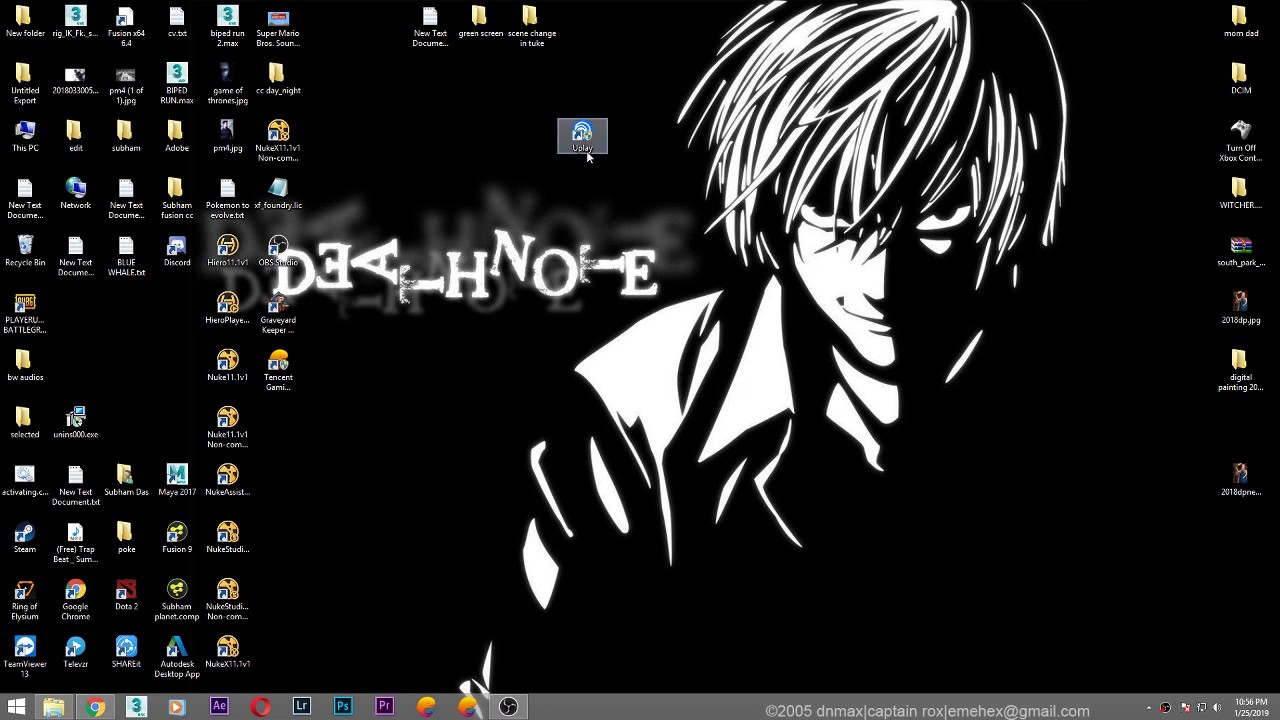The image size is (1280, 720).
Task: Select the 2018dp.jpg image file
Action: [1240, 308]
